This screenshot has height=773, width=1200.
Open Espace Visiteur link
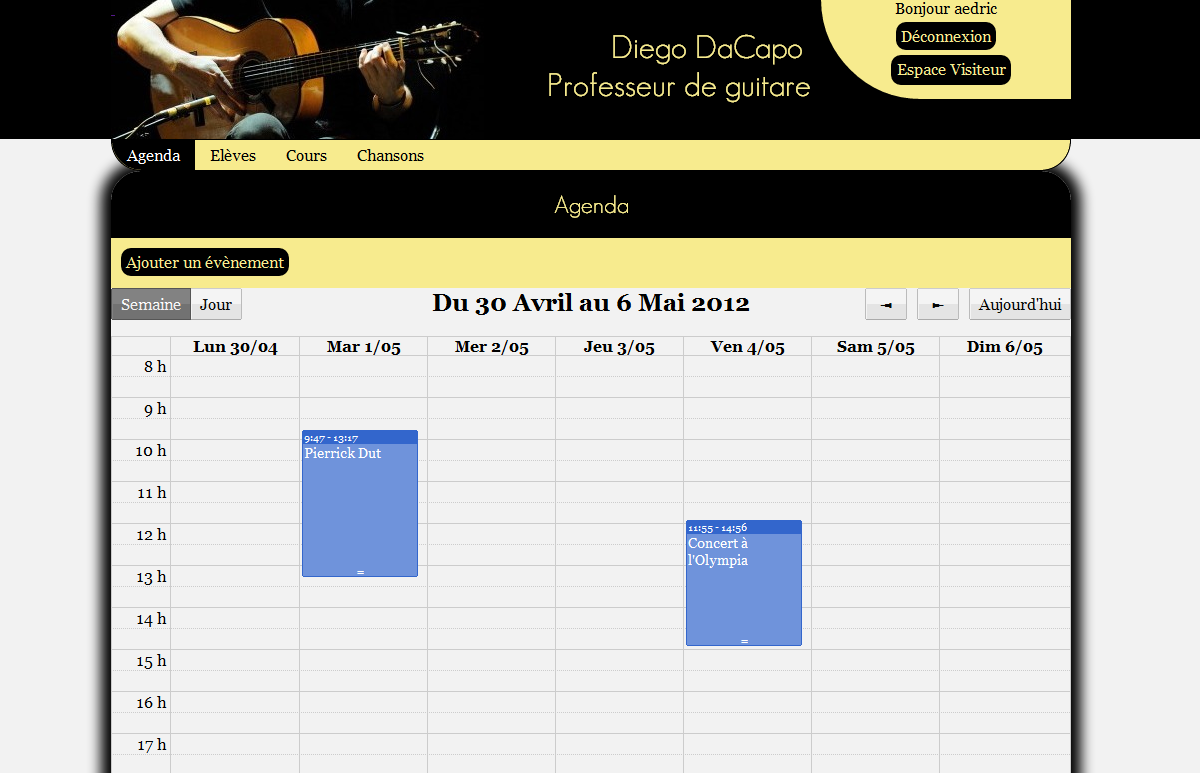[x=950, y=70]
